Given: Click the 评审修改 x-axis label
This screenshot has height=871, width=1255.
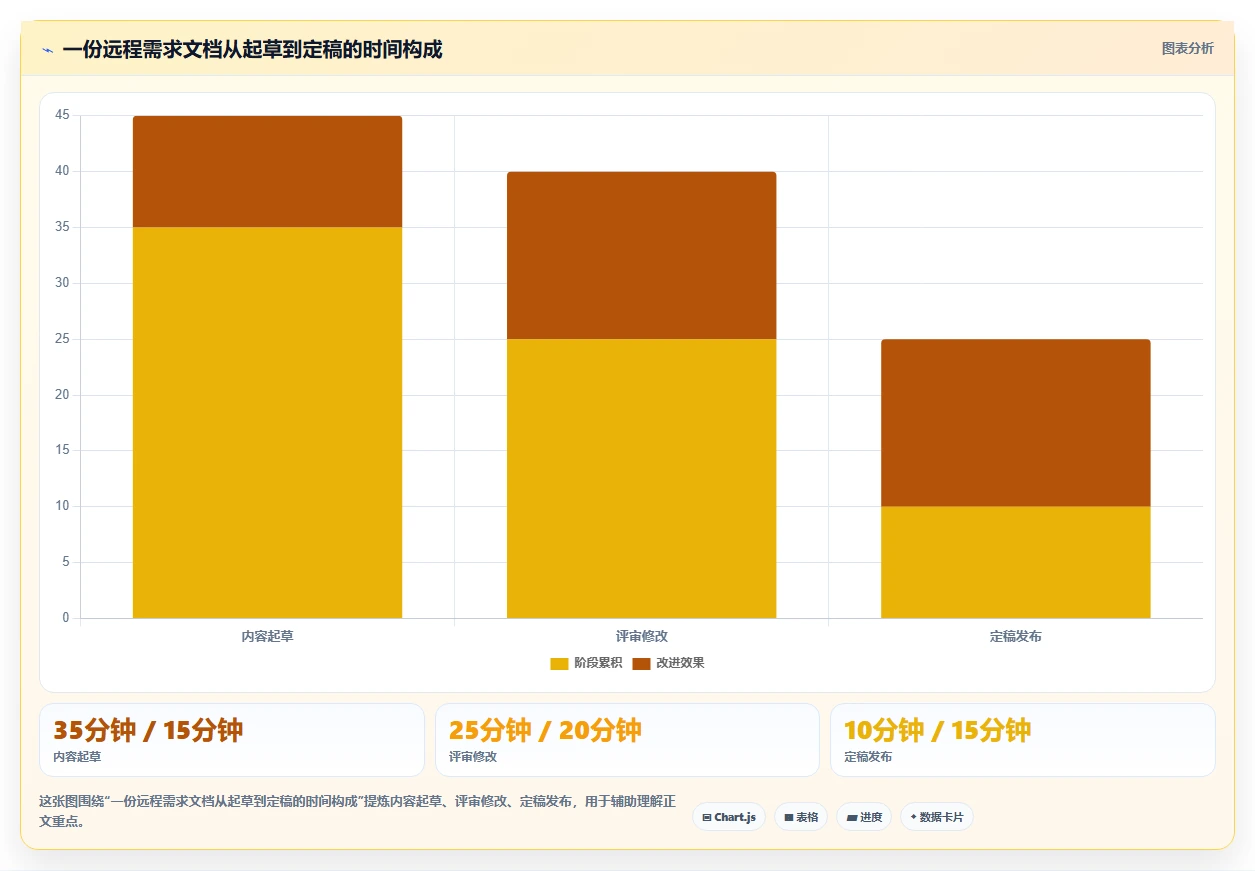Looking at the screenshot, I should coord(641,636).
